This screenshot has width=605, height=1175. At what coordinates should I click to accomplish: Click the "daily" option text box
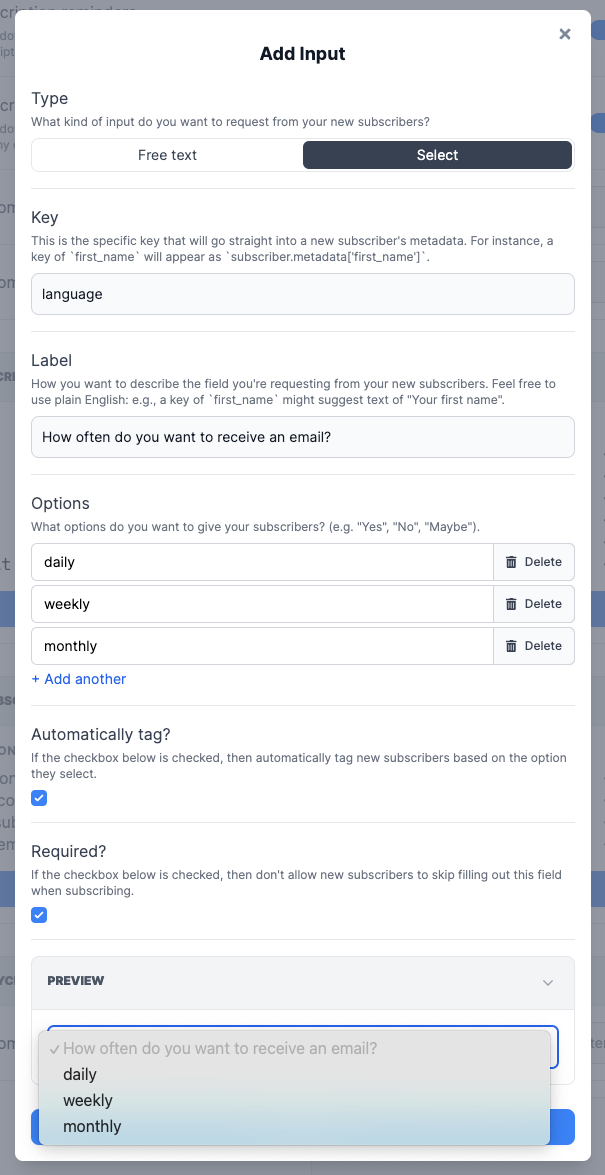(x=260, y=562)
